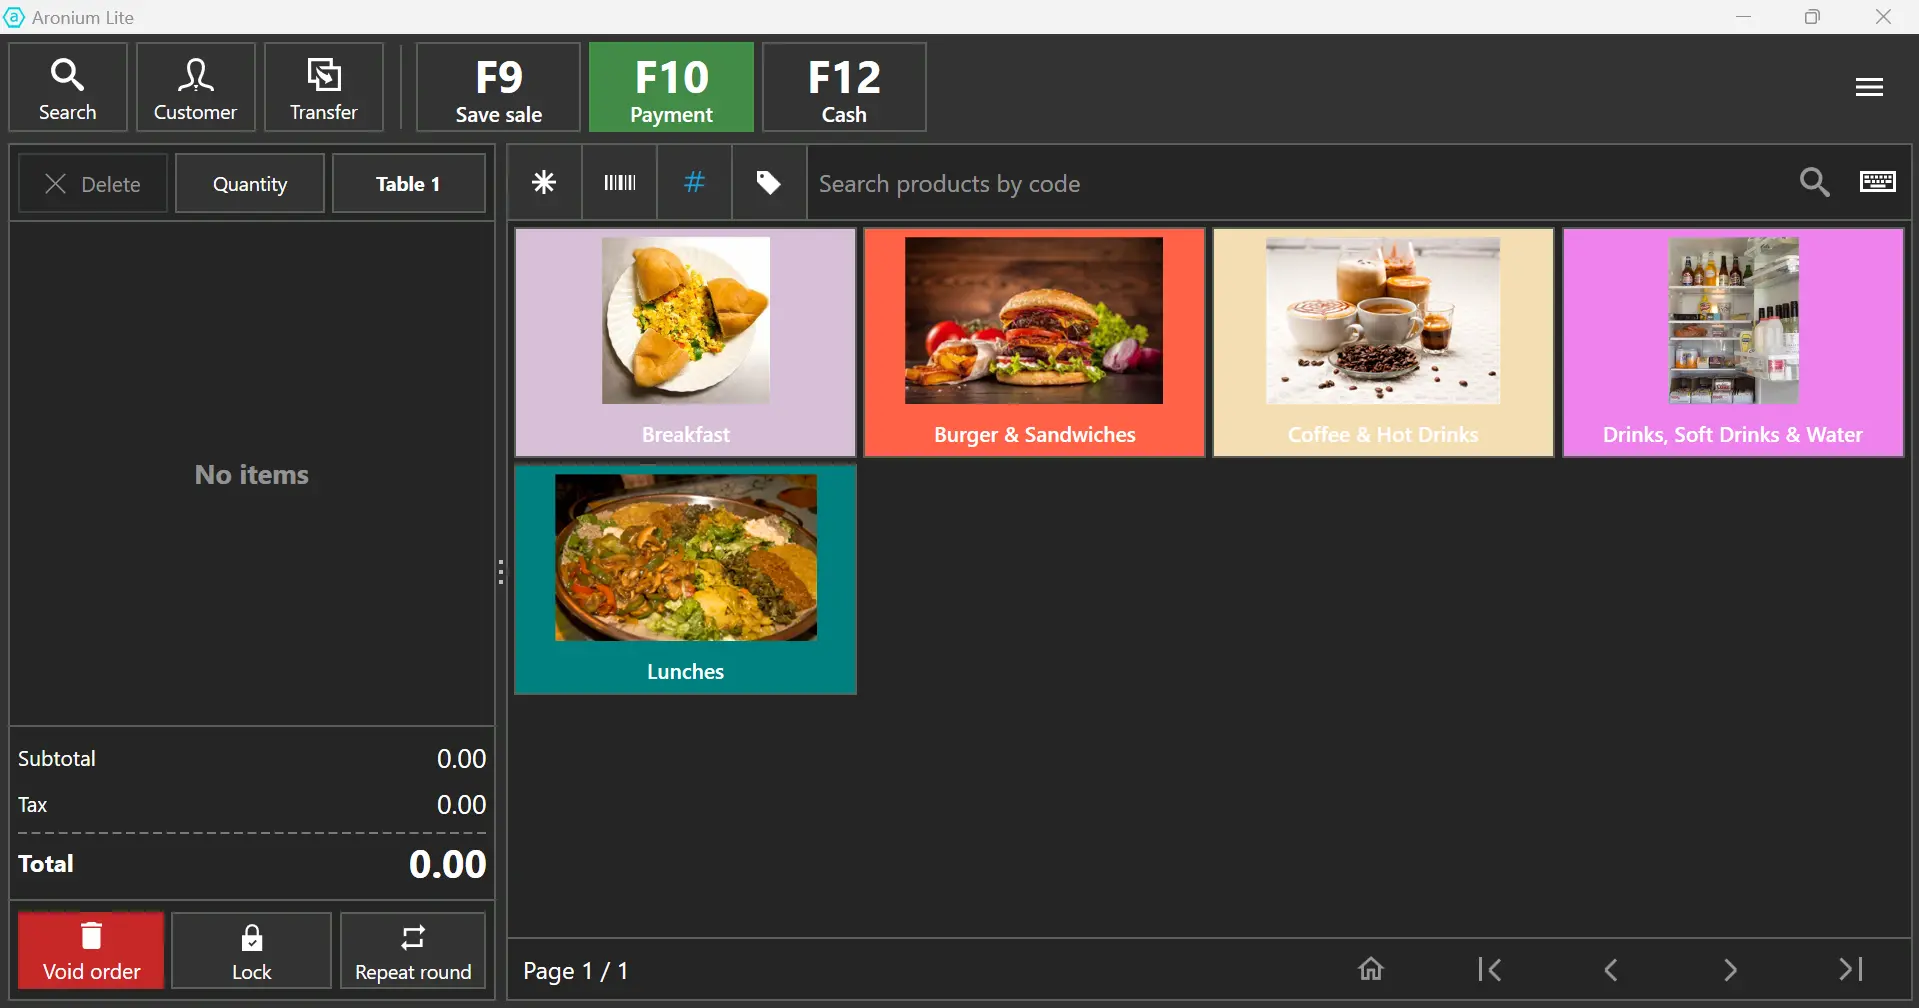Toggle the hash code search mode

coord(694,183)
